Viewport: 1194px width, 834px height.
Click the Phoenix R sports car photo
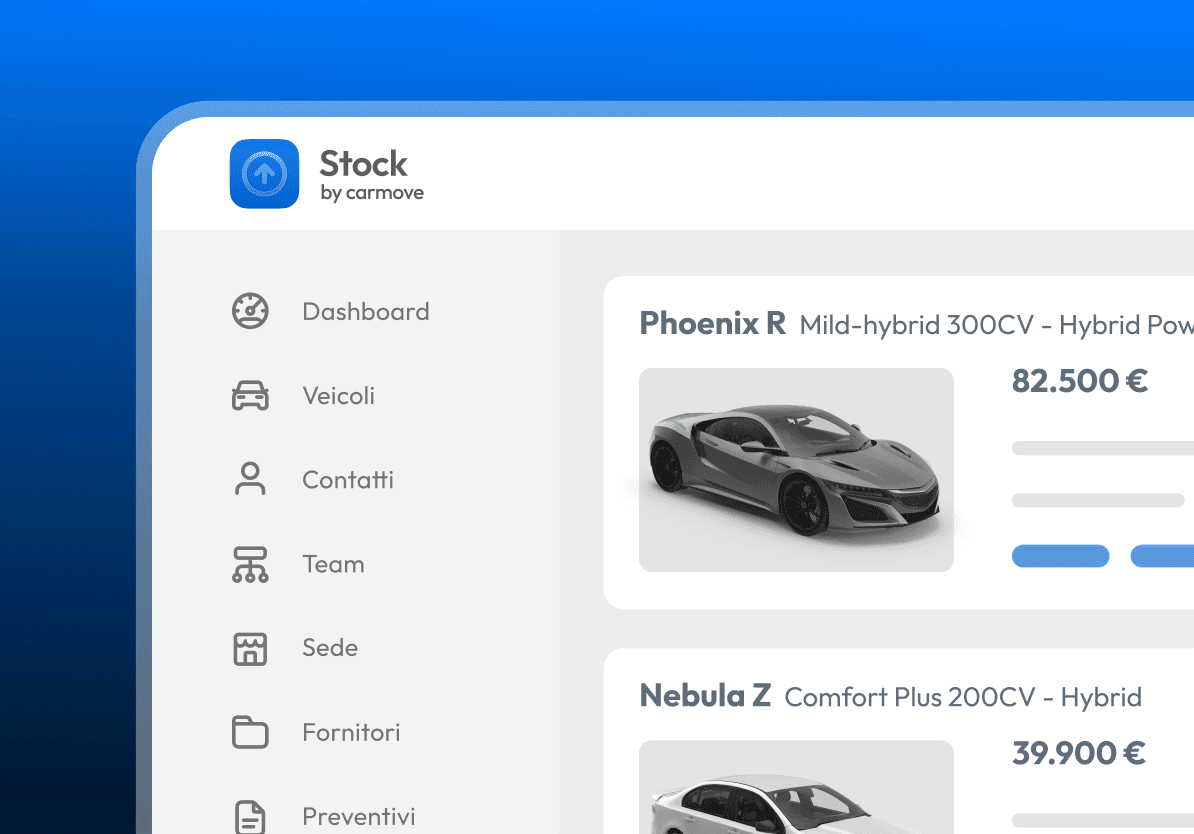[x=796, y=470]
